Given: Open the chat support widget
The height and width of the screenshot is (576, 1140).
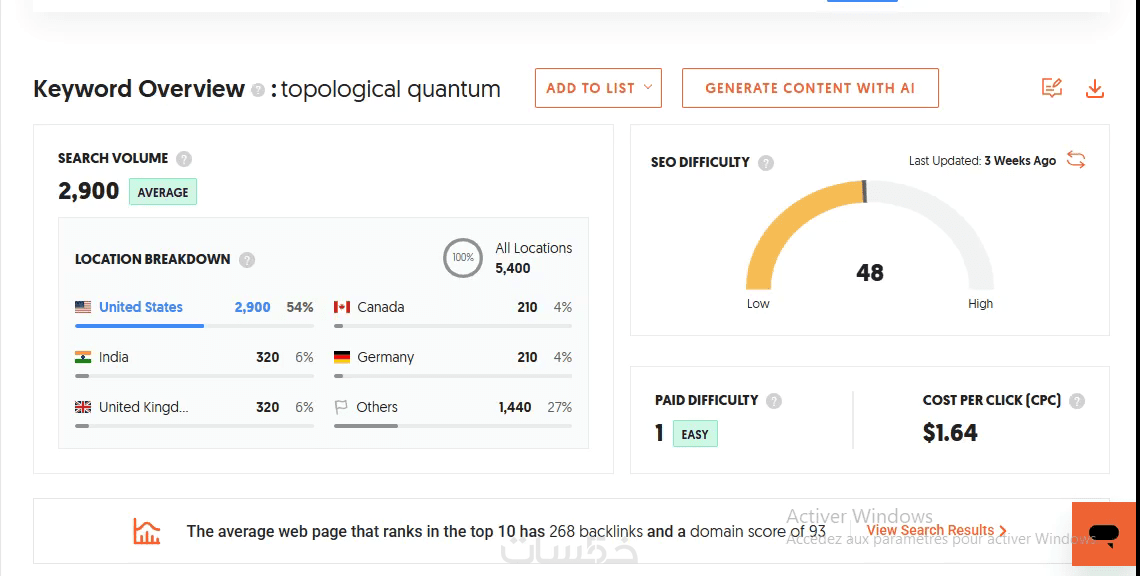Looking at the screenshot, I should (x=1104, y=533).
